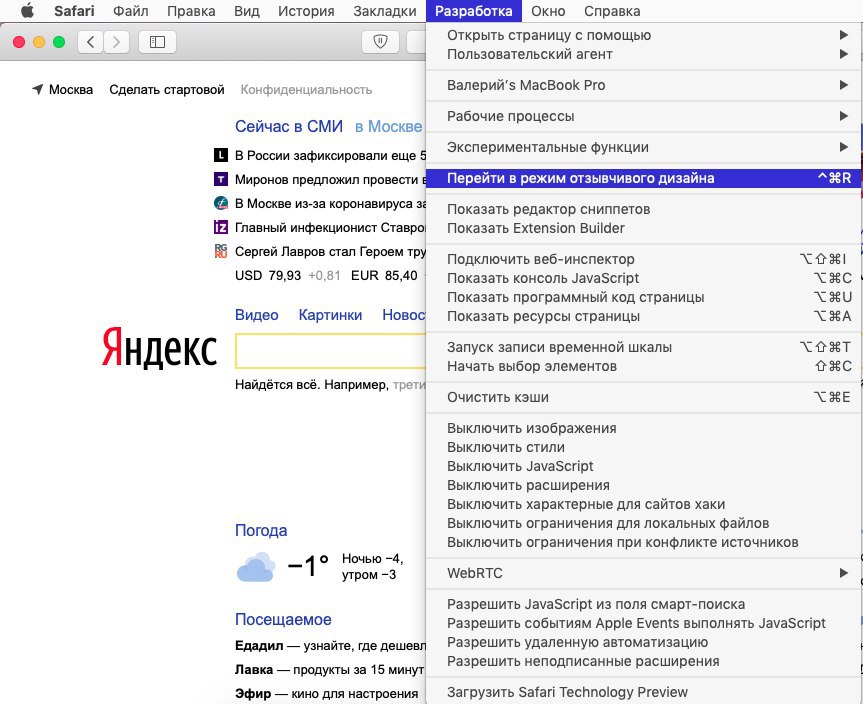Click the weather cloud icon
This screenshot has width=863, height=704.
pos(256,568)
